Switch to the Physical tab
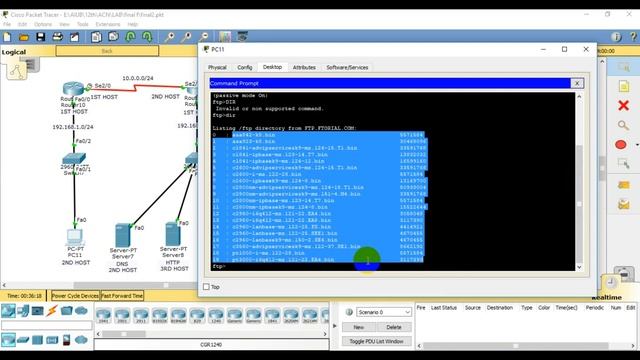Screen dimensions: 640x360 pyautogui.click(x=217, y=67)
